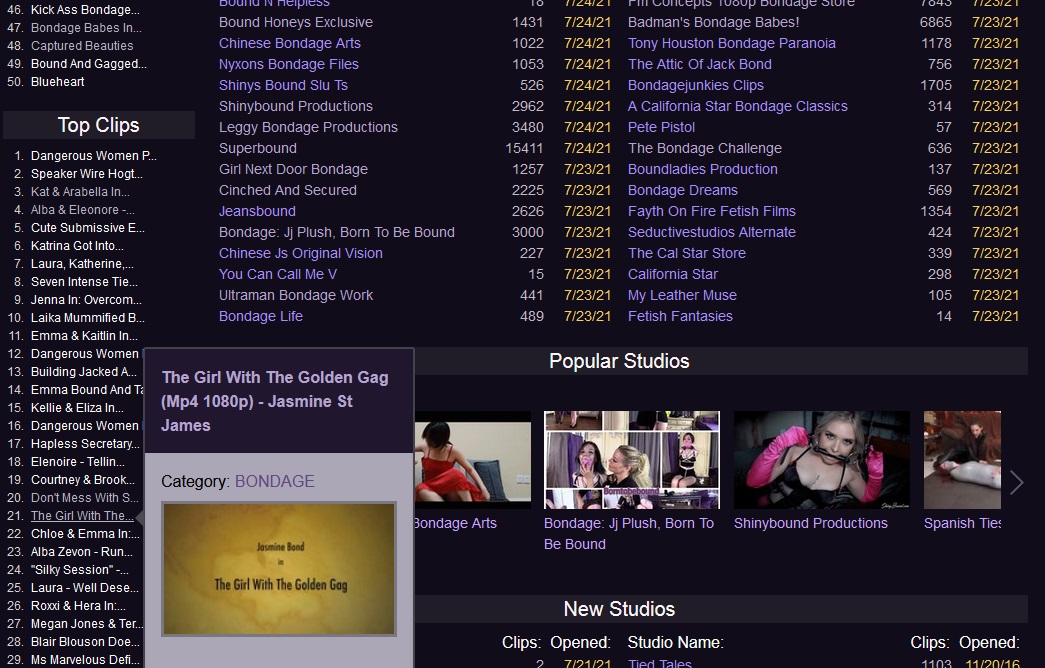
Task: Select the Top Clips section header
Action: point(99,125)
